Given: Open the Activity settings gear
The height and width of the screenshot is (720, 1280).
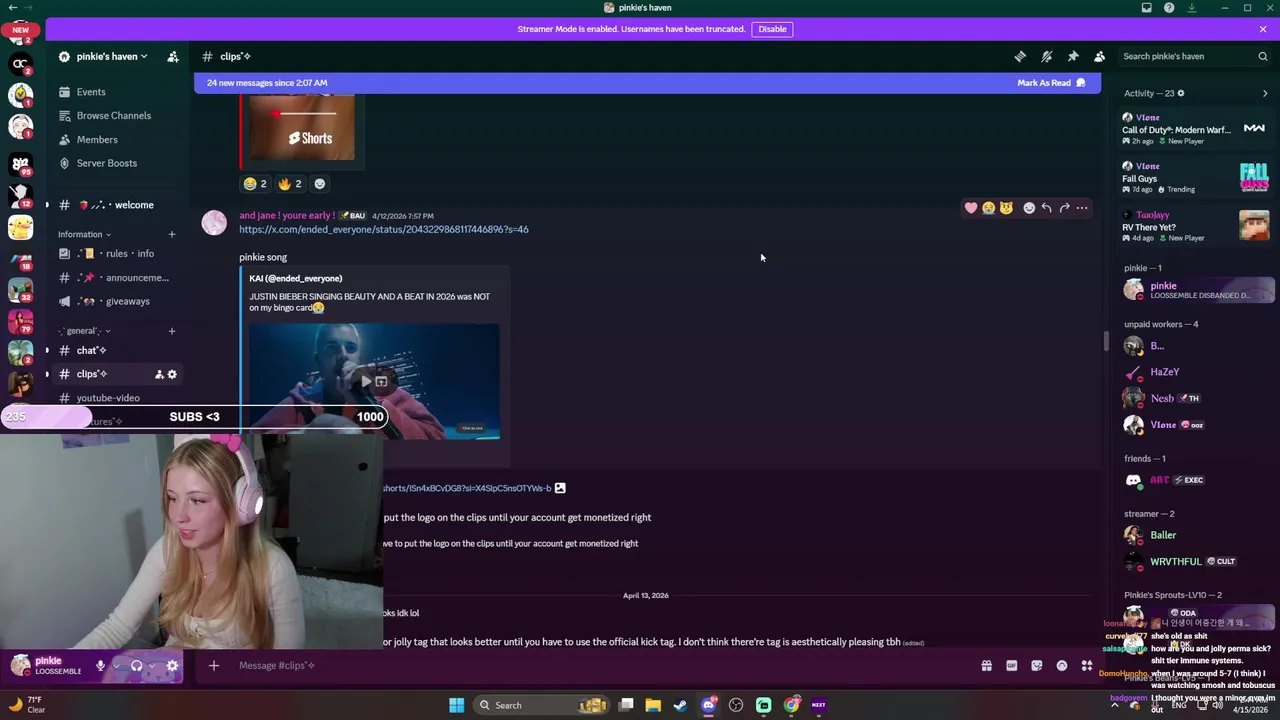Looking at the screenshot, I should tap(1181, 93).
